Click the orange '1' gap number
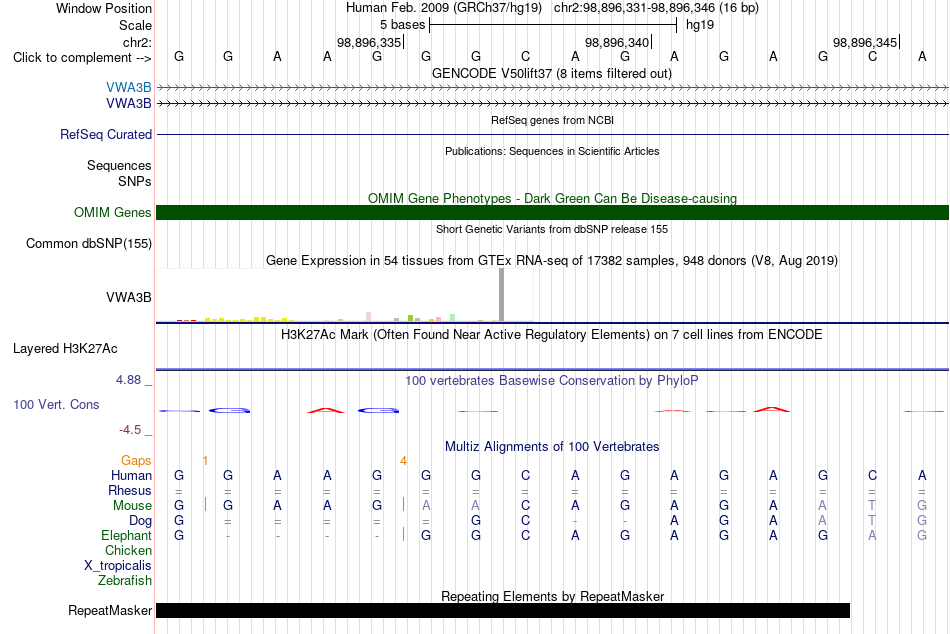 tap(205, 461)
